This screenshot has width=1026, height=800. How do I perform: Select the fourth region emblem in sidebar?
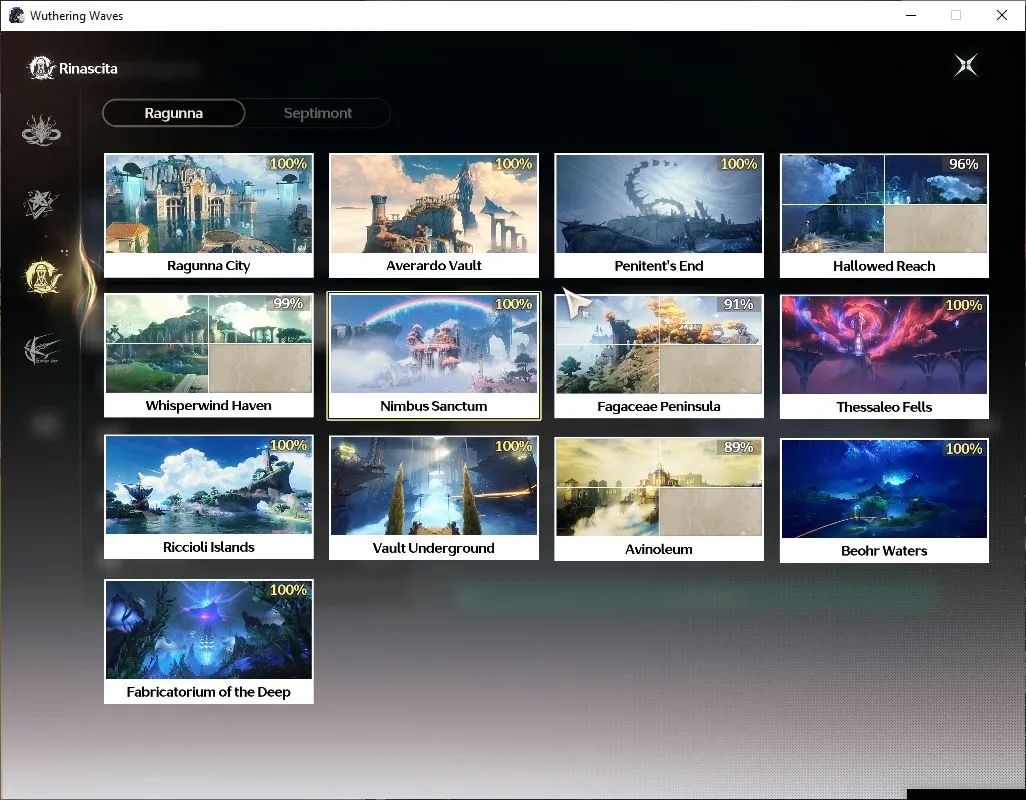(x=42, y=349)
